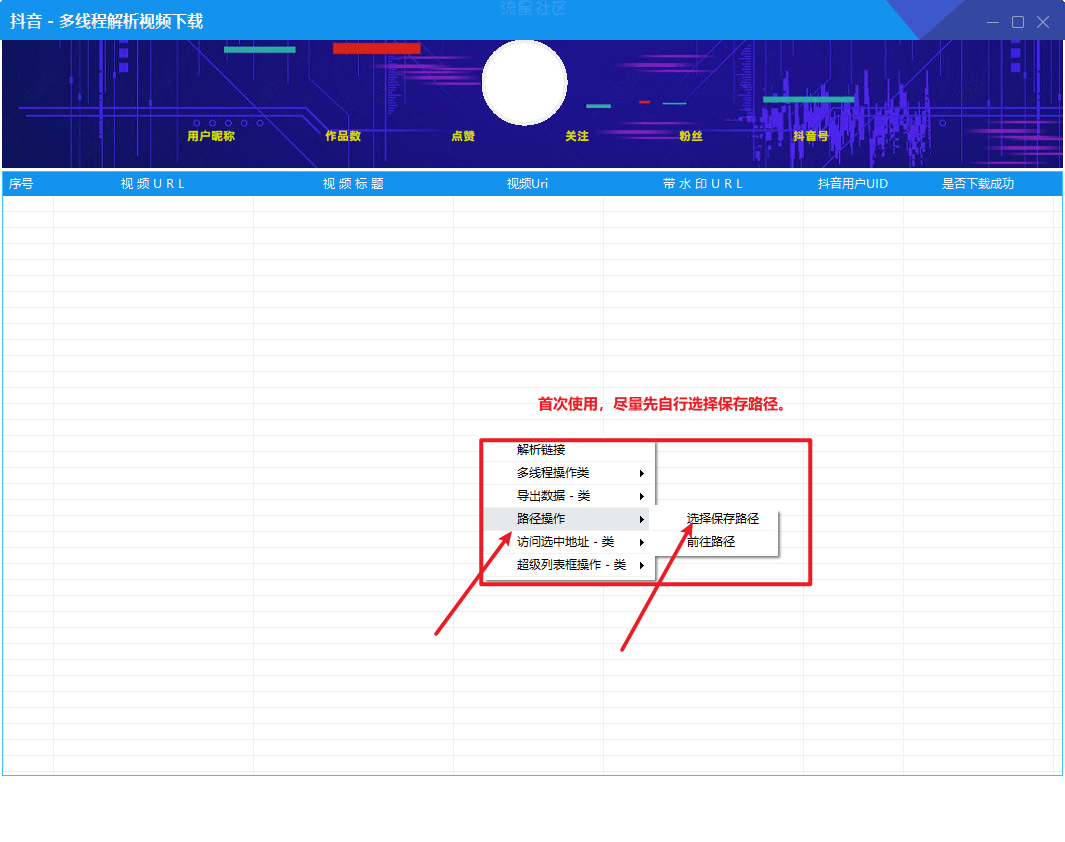Screen dimensions: 1065x842
Task: Click the round white avatar placeholder
Action: point(524,82)
